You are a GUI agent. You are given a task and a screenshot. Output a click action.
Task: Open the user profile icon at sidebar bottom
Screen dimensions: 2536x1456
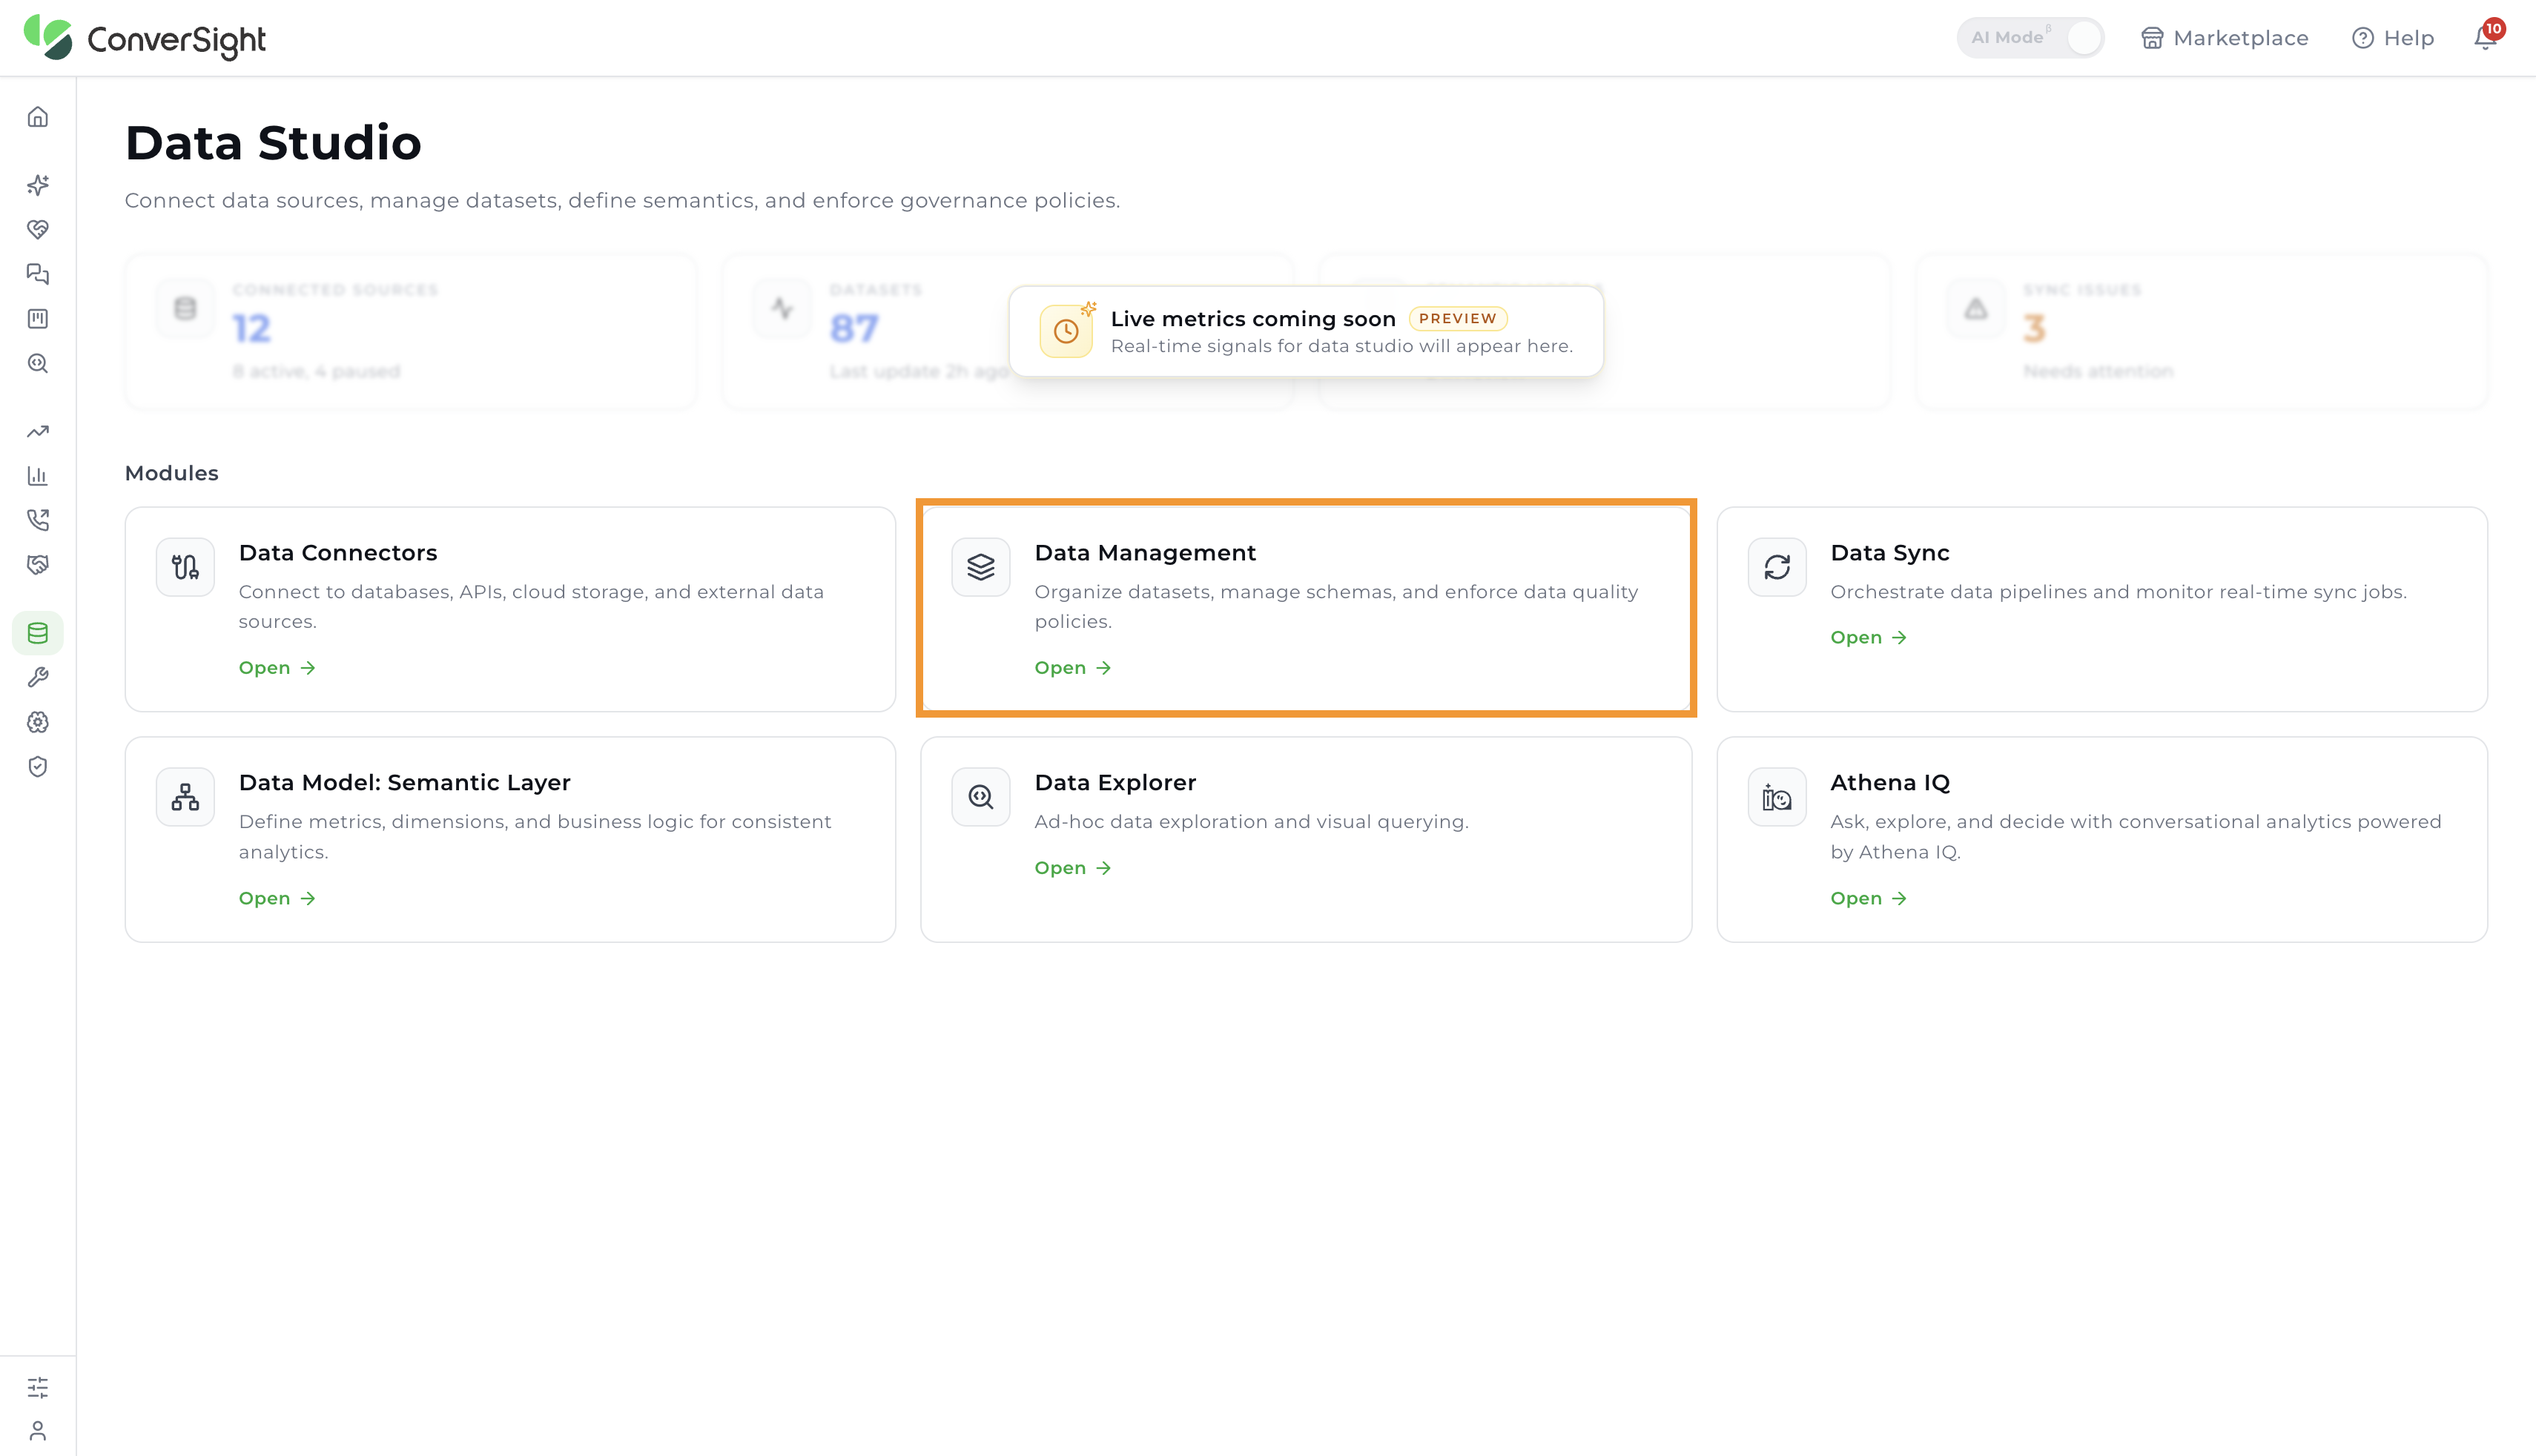38,1431
